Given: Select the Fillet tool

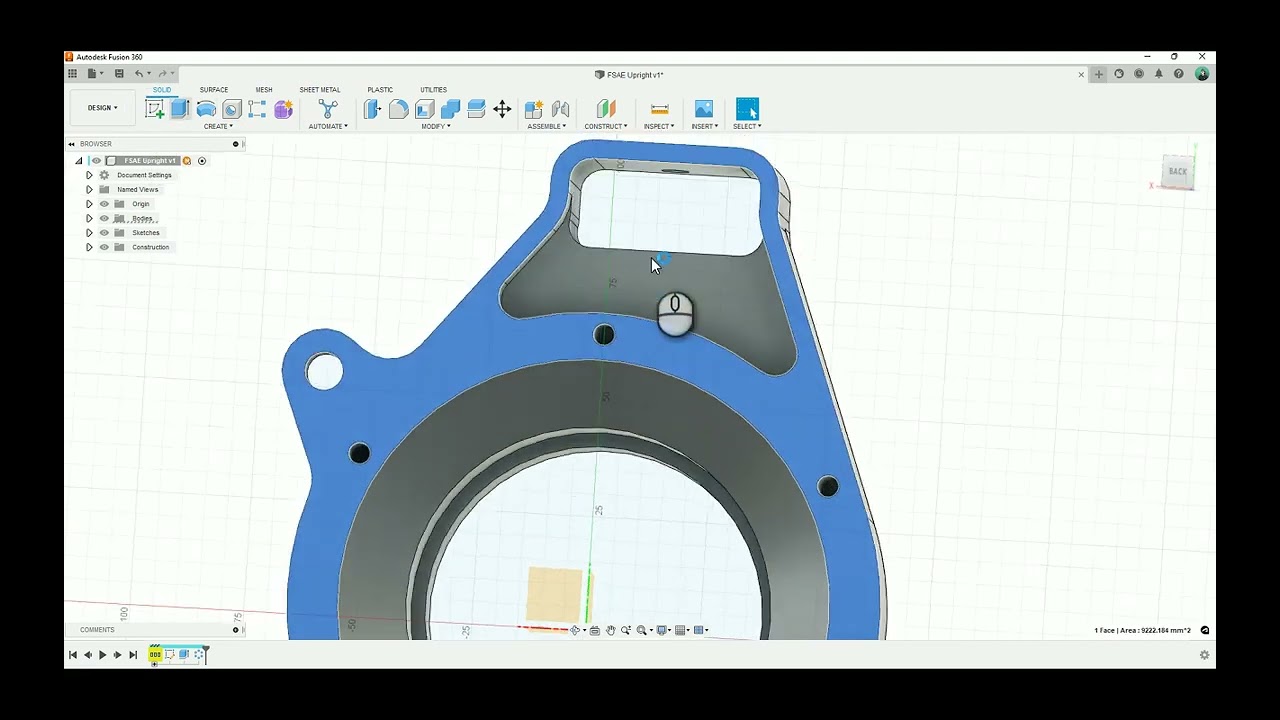Looking at the screenshot, I should pos(399,109).
